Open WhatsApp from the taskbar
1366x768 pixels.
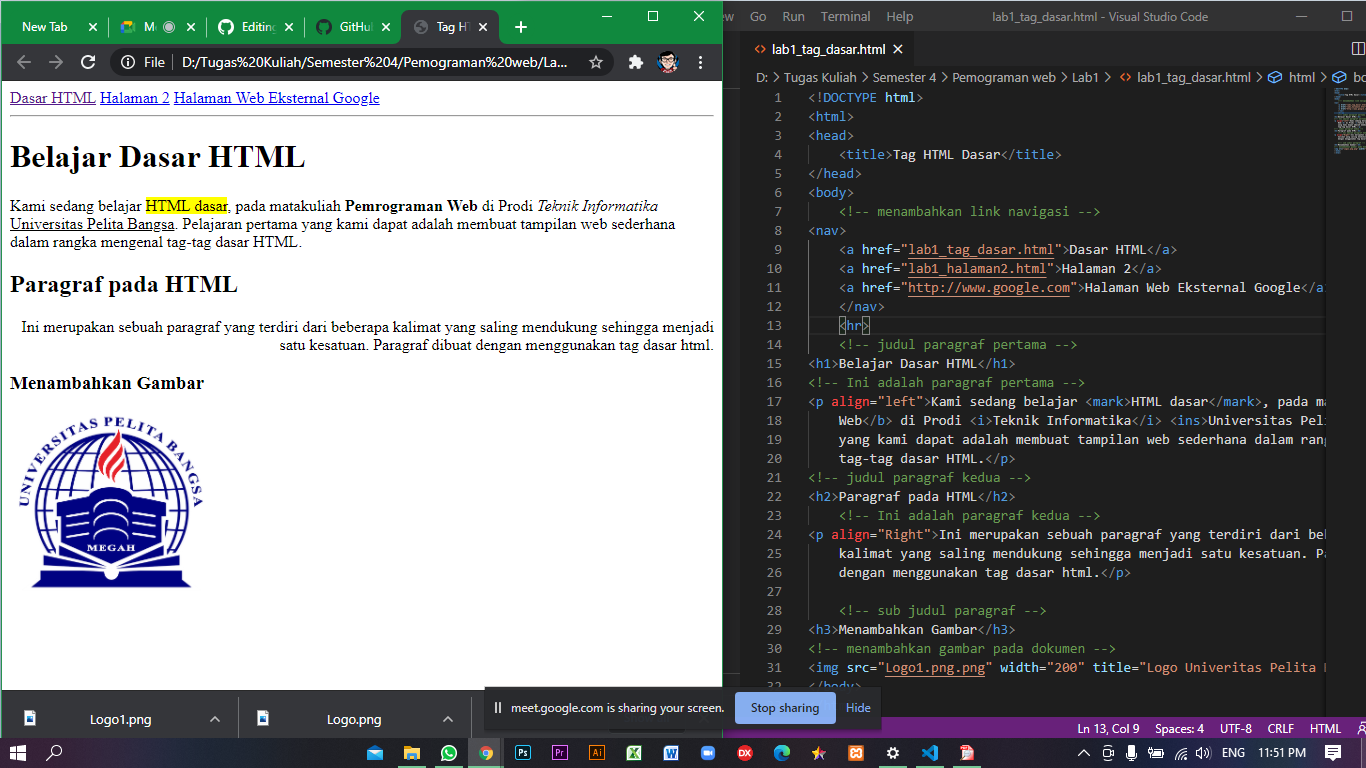[449, 753]
